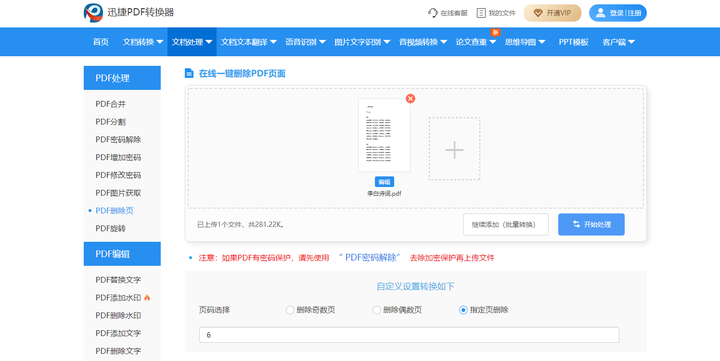The height and width of the screenshot is (361, 720).
Task: Open PDF替换文字 in sidebar
Action: (118, 280)
